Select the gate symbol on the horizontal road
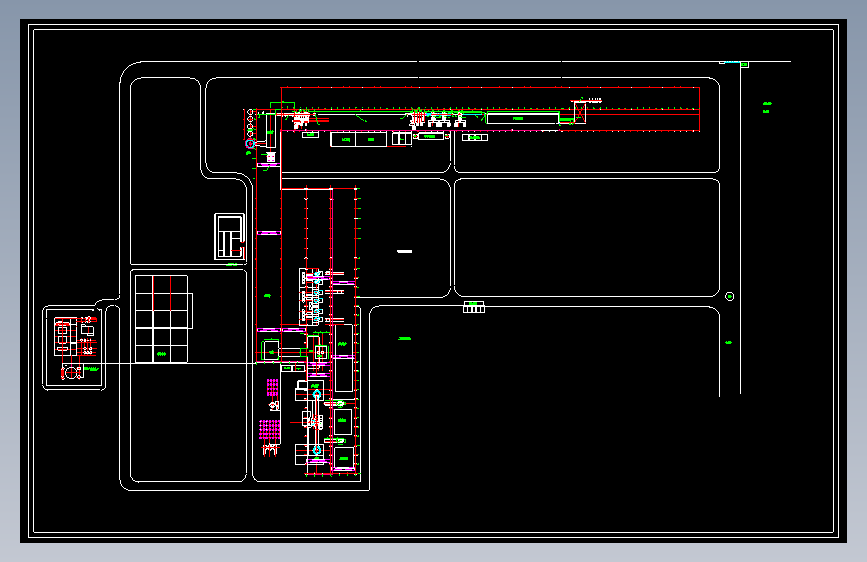 pyautogui.click(x=474, y=307)
